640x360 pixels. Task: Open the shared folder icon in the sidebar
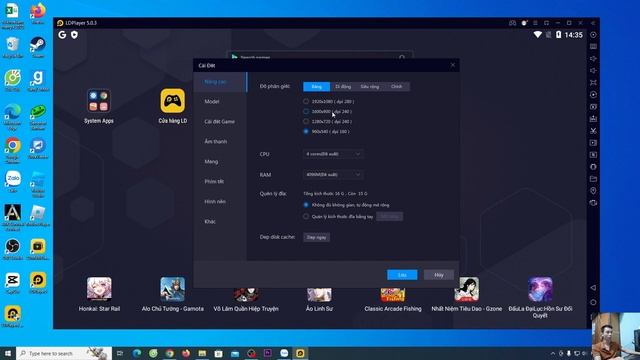593,179
